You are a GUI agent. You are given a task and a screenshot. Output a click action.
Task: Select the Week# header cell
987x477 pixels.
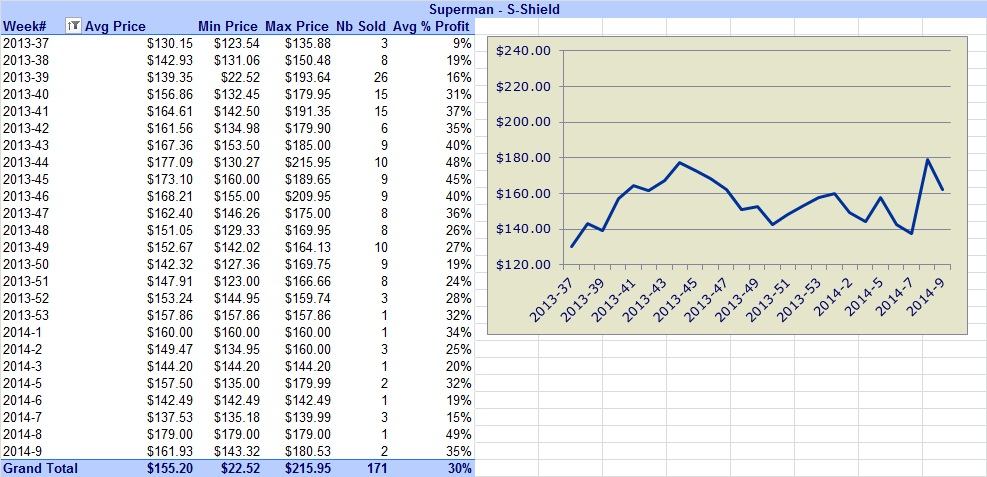point(25,26)
